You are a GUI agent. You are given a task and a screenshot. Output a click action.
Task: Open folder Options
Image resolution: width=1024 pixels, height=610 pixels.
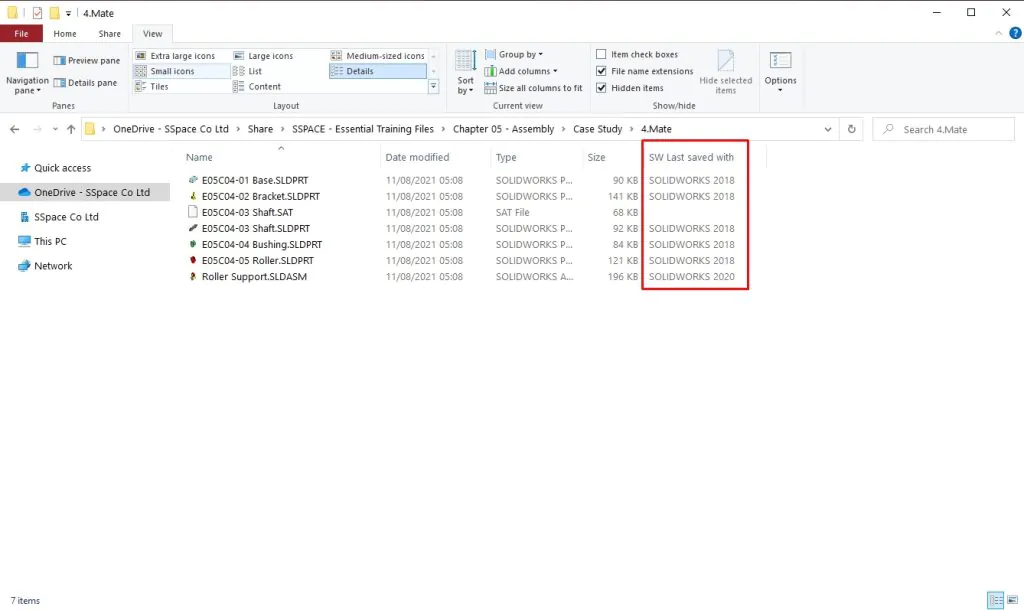pyautogui.click(x=780, y=72)
